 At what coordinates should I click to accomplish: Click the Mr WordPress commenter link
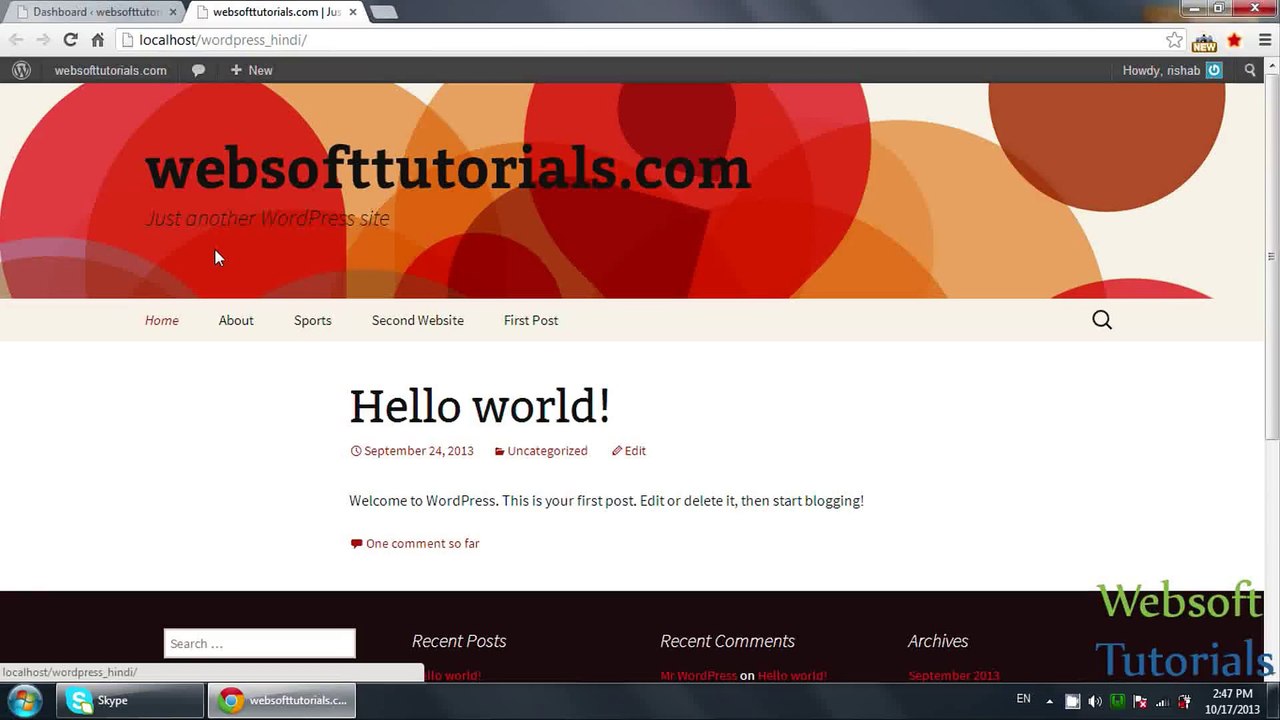(698, 675)
